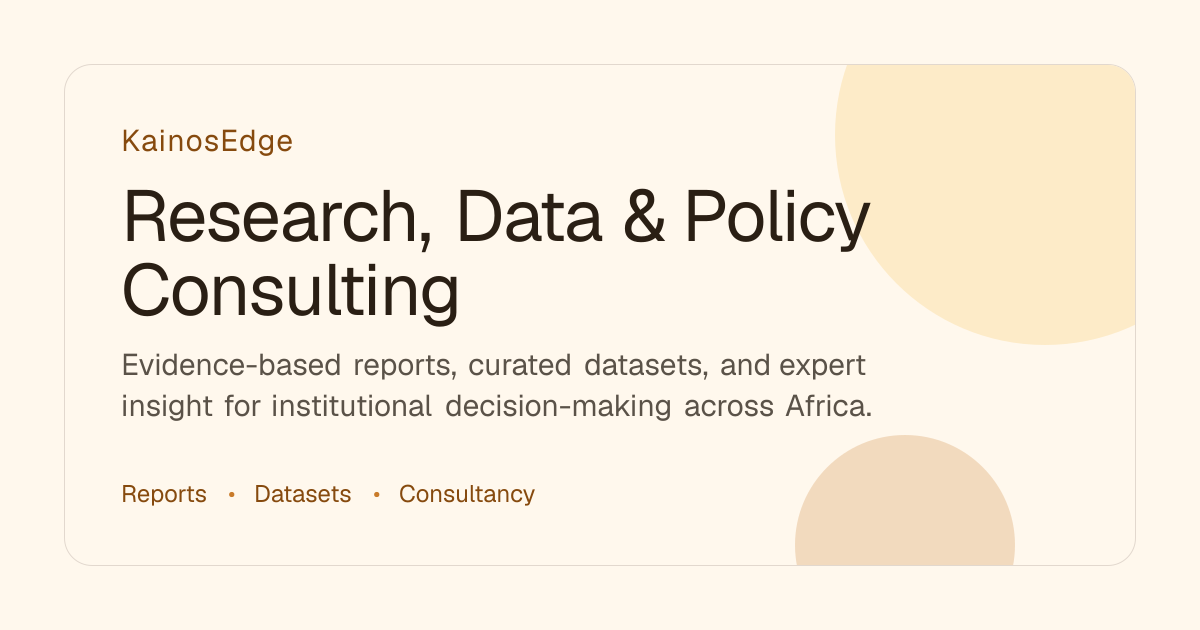Click the bullet dot between Datasets and Consultancy
1200x630 pixels.
[376, 495]
